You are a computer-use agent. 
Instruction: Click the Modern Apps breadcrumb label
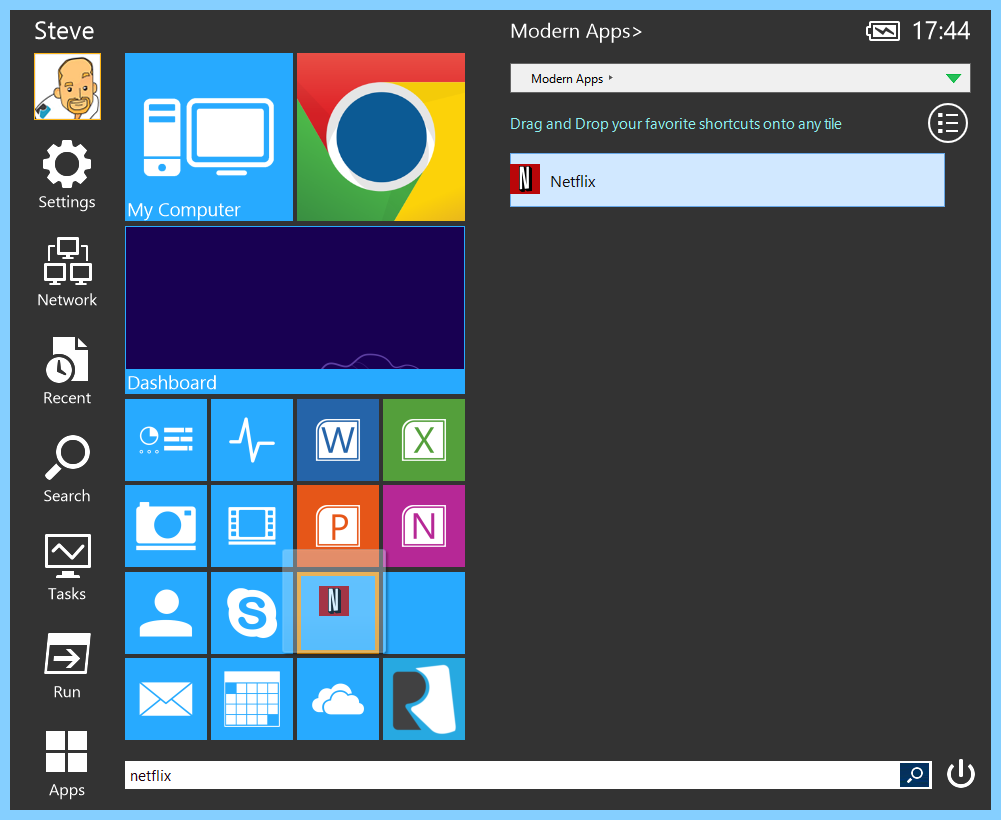567,79
